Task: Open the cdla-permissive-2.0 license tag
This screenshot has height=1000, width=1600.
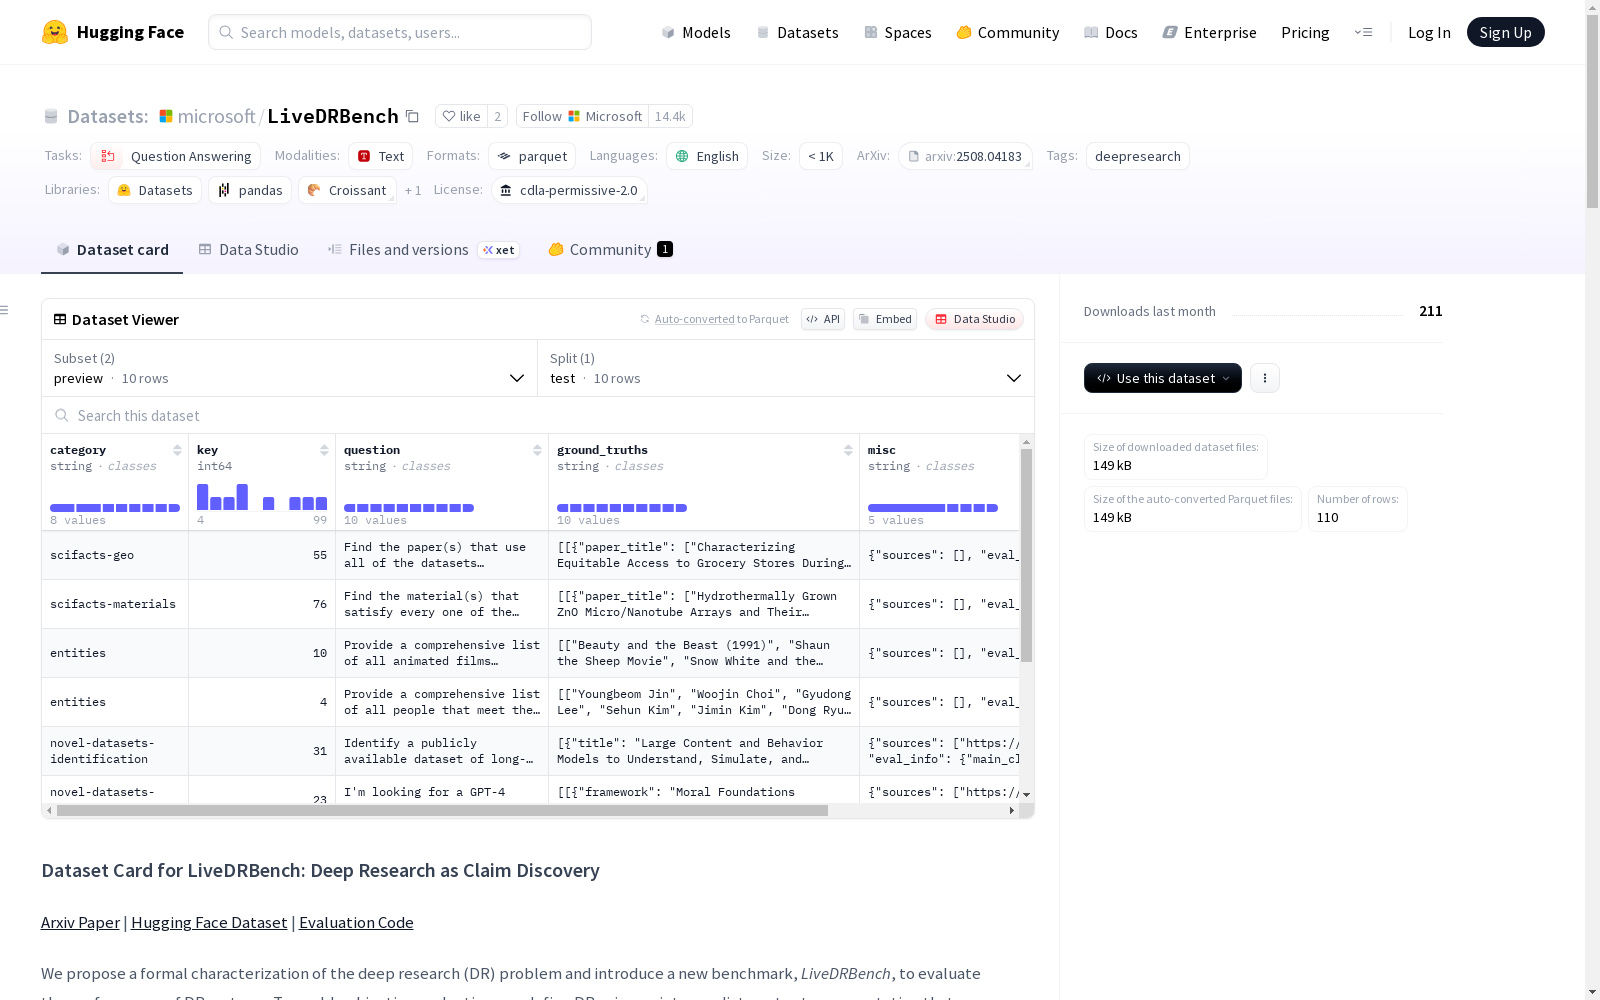Action: coord(570,190)
